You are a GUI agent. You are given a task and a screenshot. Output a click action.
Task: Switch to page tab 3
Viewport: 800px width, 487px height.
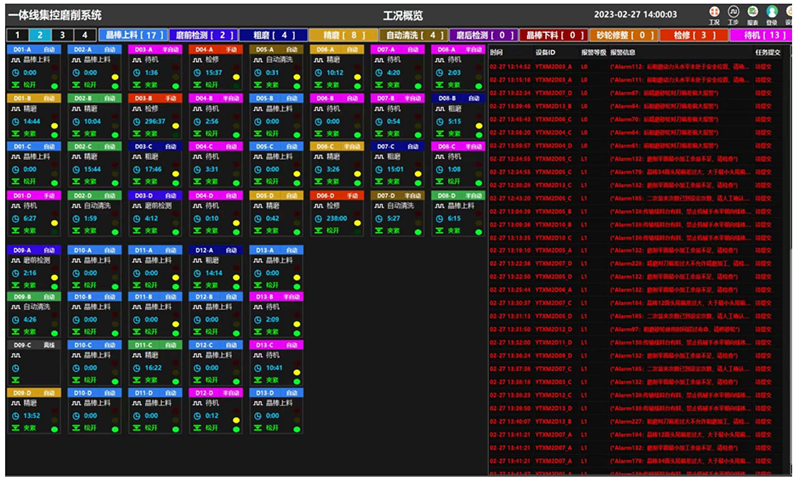63,35
